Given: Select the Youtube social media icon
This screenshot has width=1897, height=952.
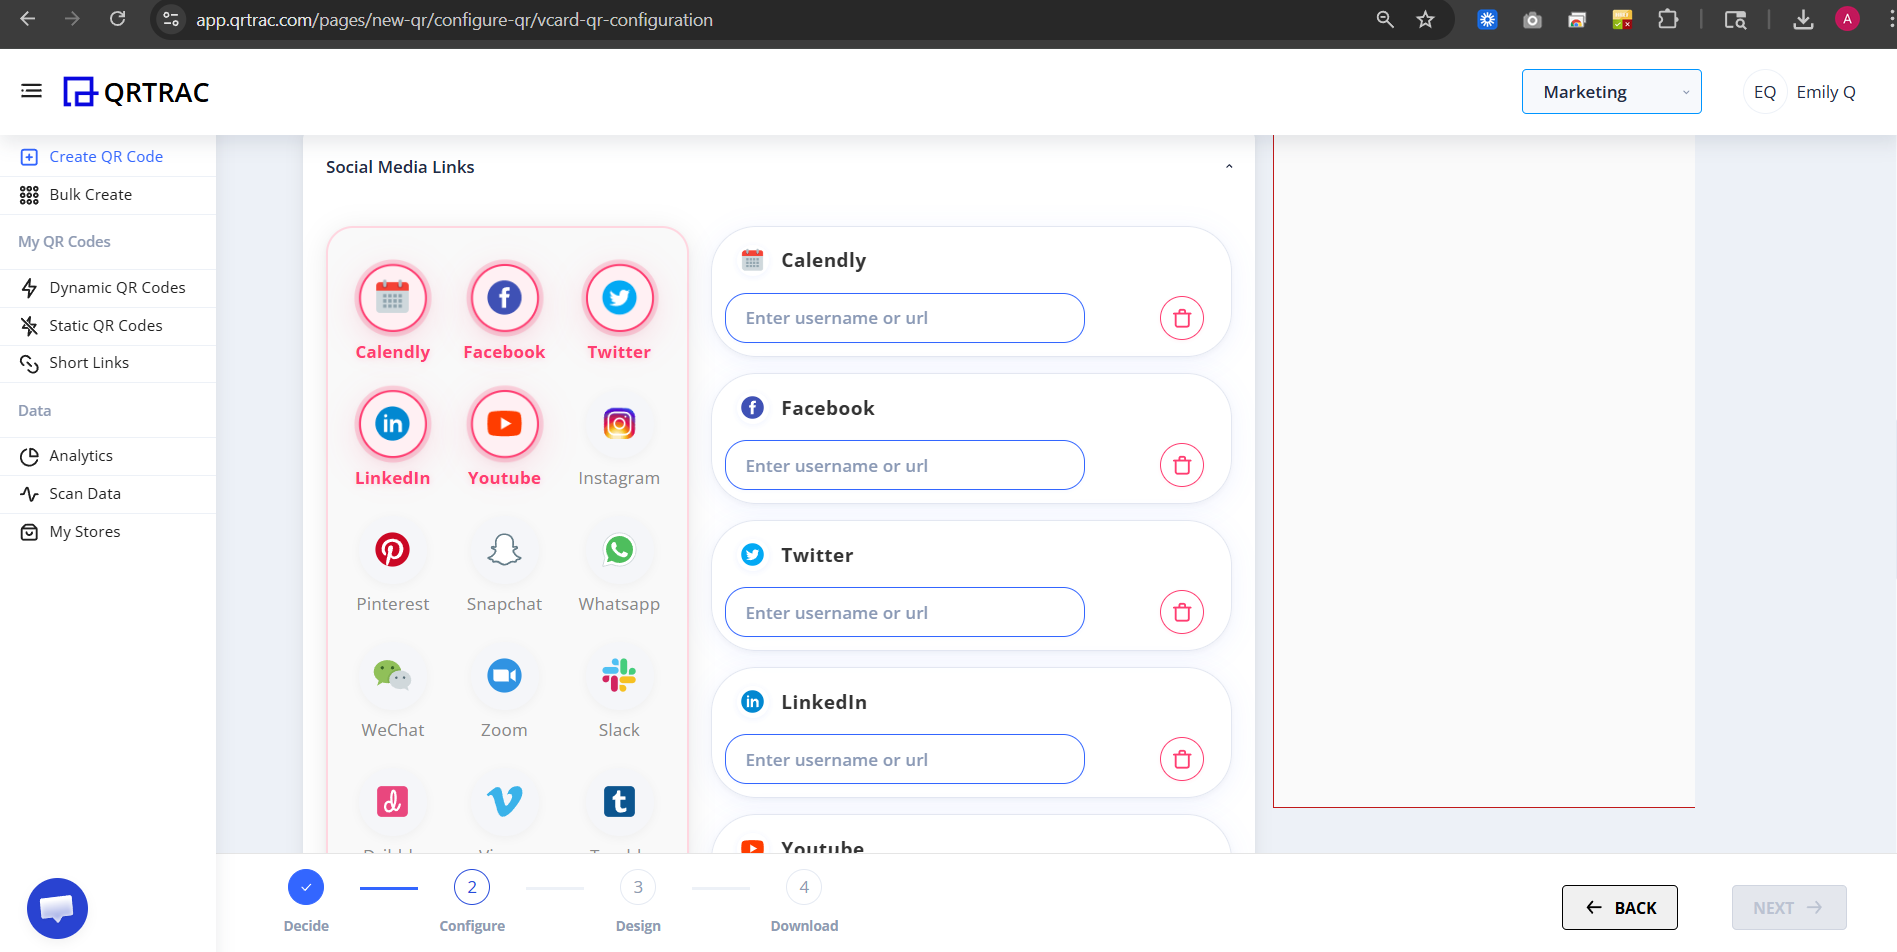Looking at the screenshot, I should (504, 423).
